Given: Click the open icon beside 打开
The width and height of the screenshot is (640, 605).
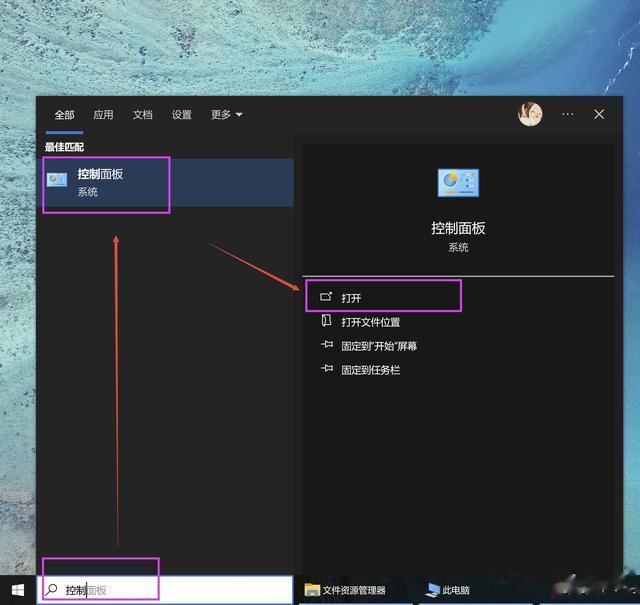Looking at the screenshot, I should click(326, 297).
